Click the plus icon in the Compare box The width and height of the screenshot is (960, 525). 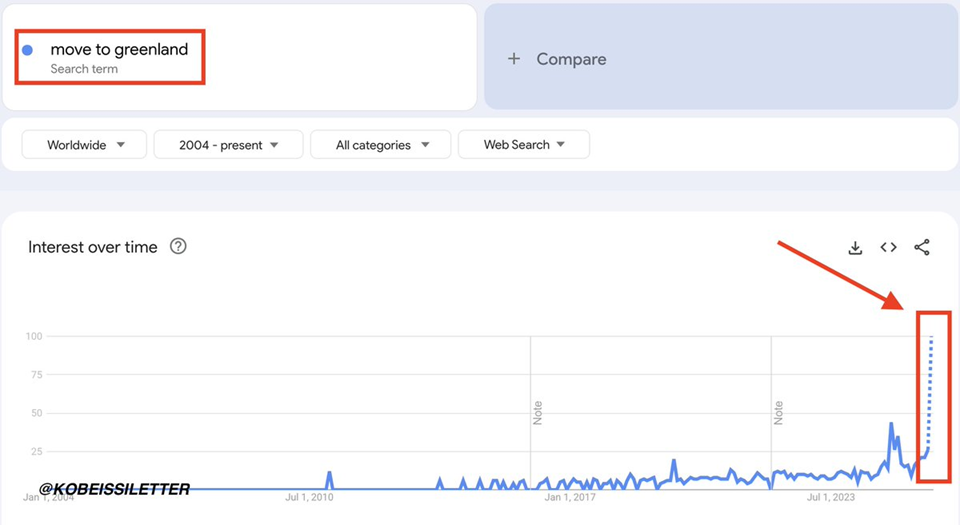pyautogui.click(x=514, y=59)
